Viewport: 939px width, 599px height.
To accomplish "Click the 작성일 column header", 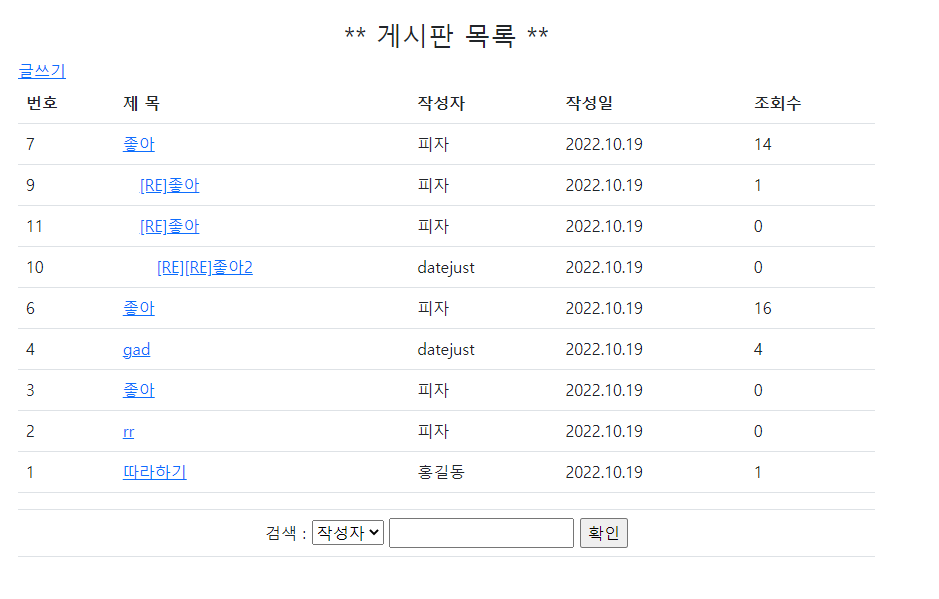I will [x=589, y=103].
